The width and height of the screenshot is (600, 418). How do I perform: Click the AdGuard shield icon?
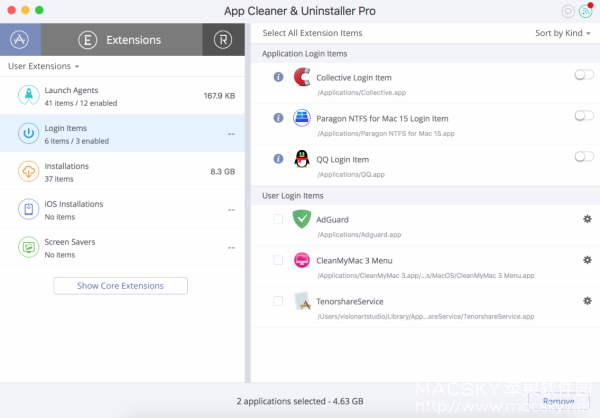point(302,219)
